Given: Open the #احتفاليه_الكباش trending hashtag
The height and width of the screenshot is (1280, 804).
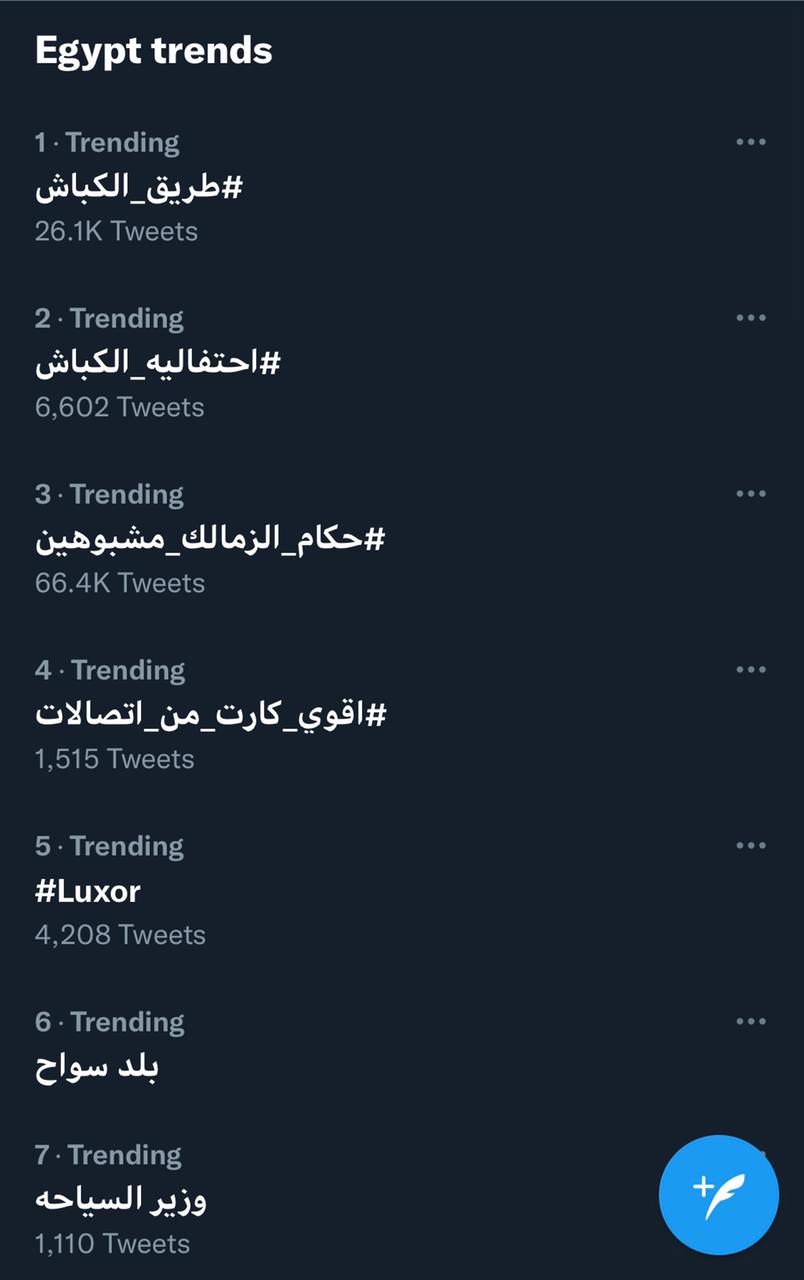Looking at the screenshot, I should coord(157,363).
